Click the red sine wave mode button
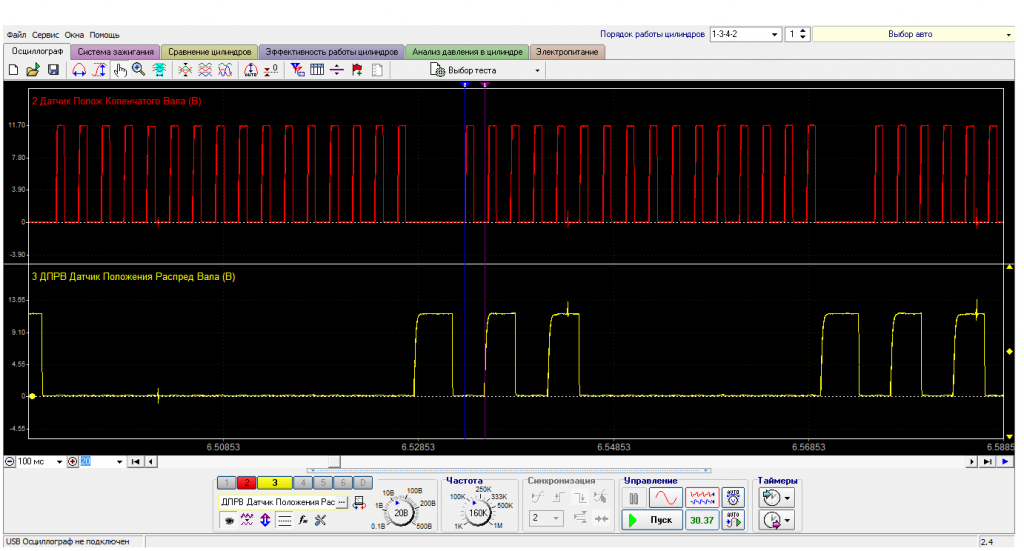This screenshot has height=551, width=1024. [665, 498]
